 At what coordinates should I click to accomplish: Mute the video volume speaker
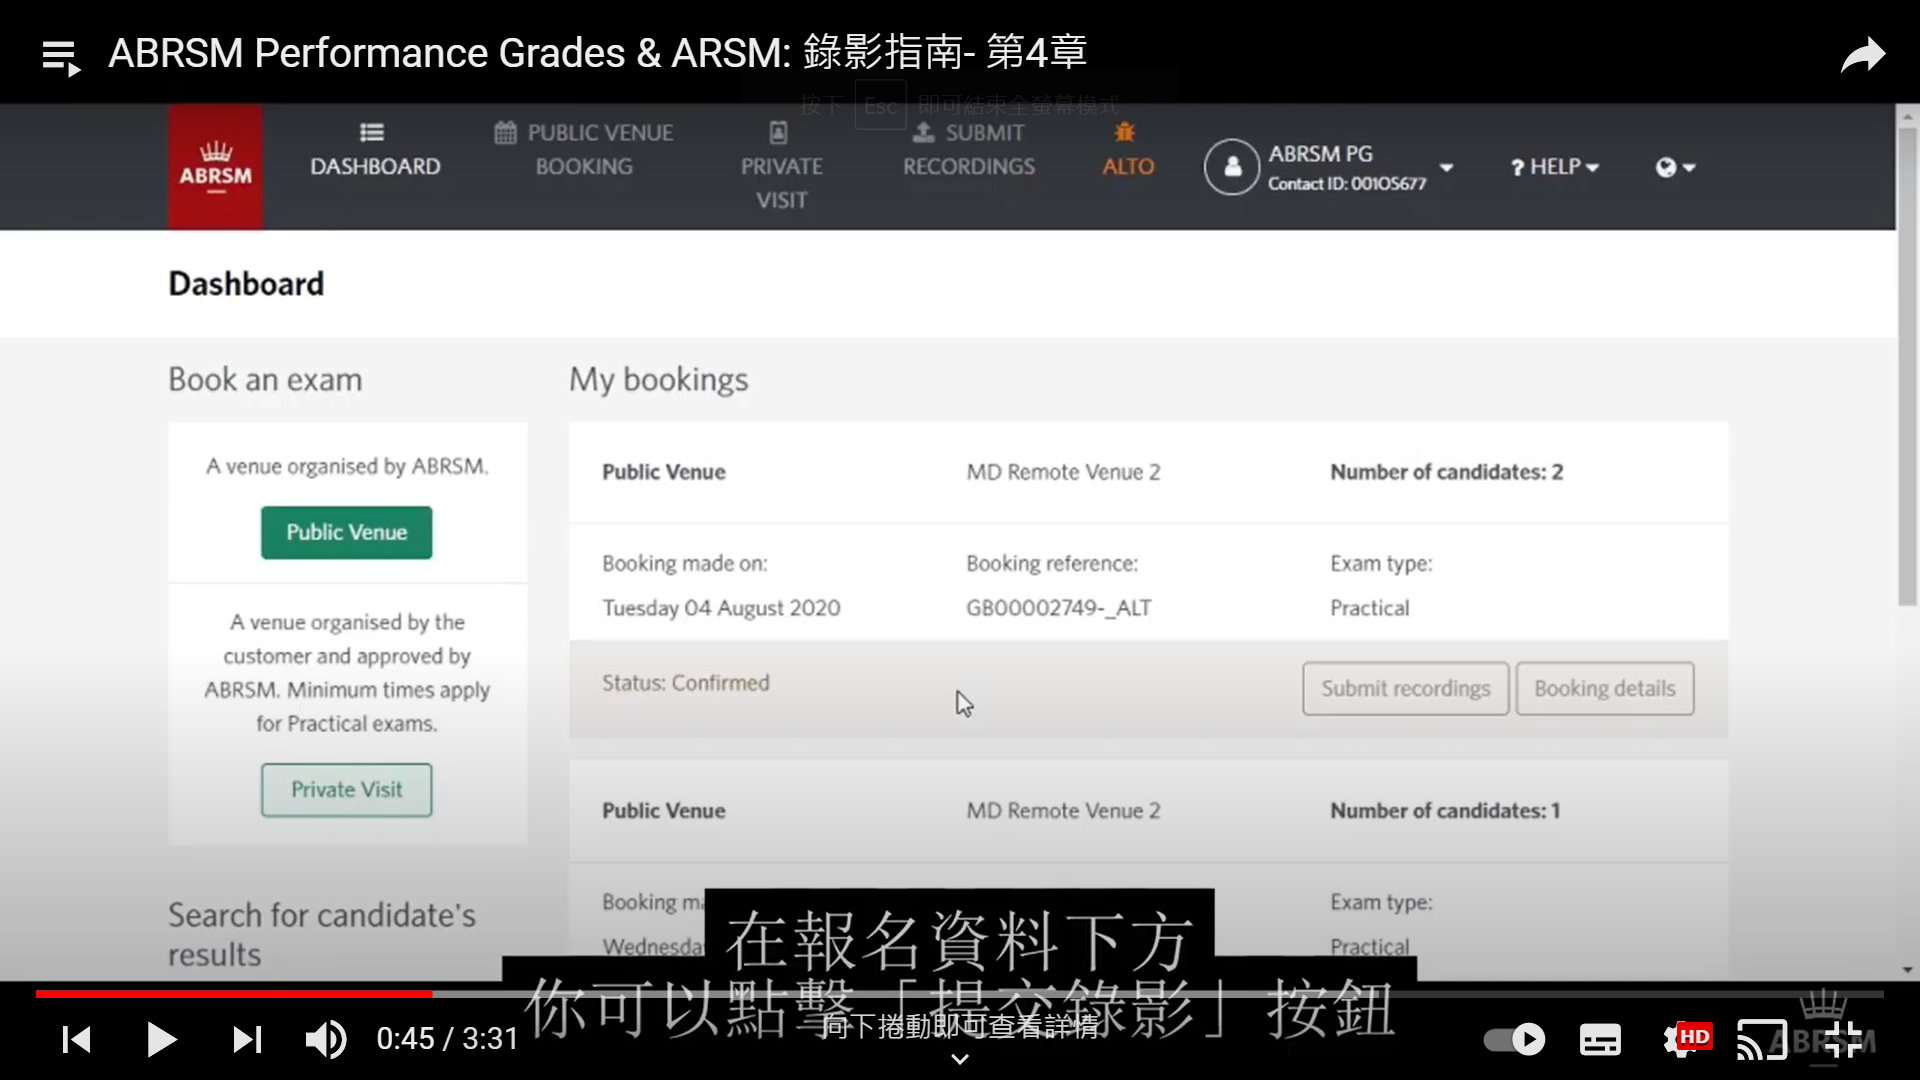tap(325, 1040)
